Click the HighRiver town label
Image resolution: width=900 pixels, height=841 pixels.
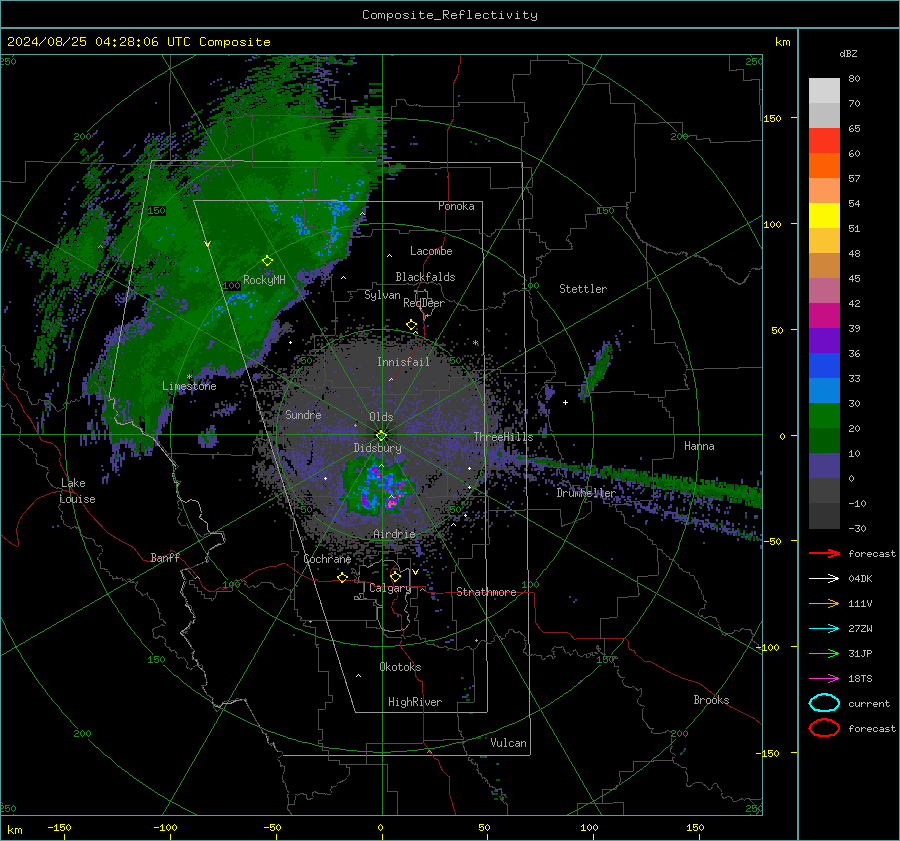tap(415, 702)
